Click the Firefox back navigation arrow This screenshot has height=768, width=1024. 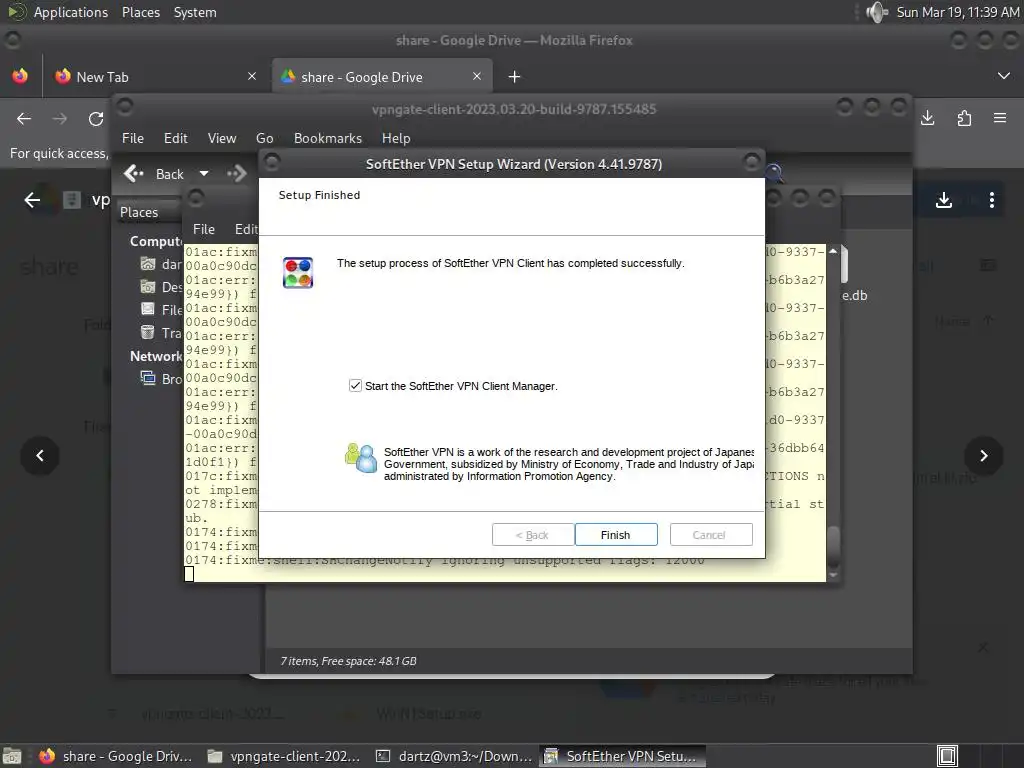pos(24,119)
